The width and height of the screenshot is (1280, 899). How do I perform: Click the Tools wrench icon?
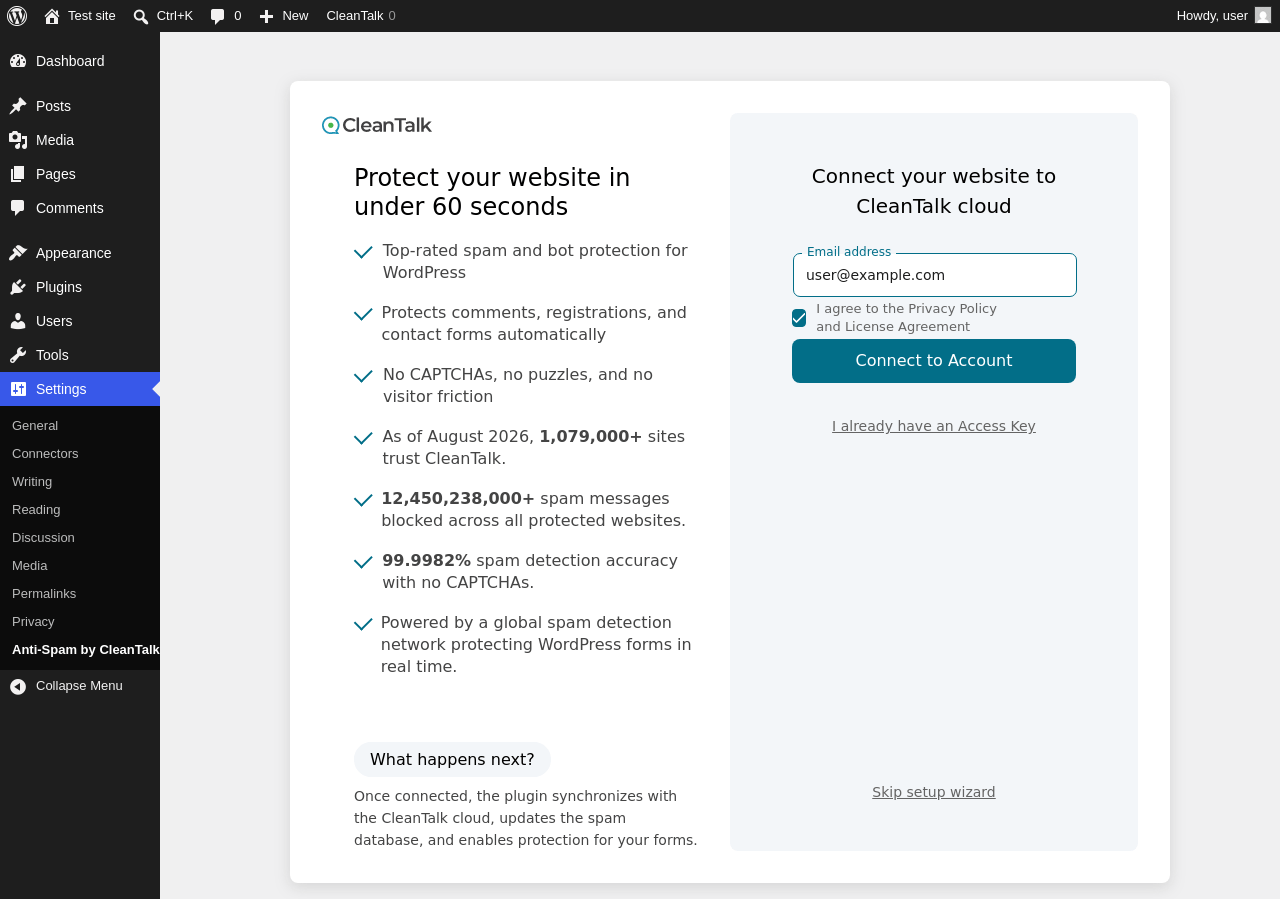pos(18,355)
